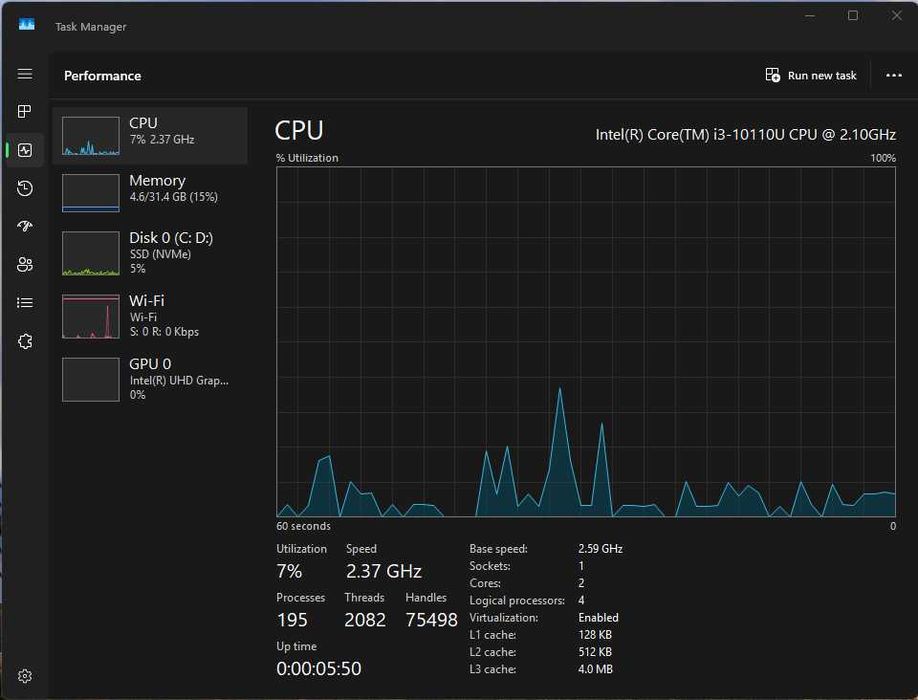Select the CPU performance item

[150, 135]
